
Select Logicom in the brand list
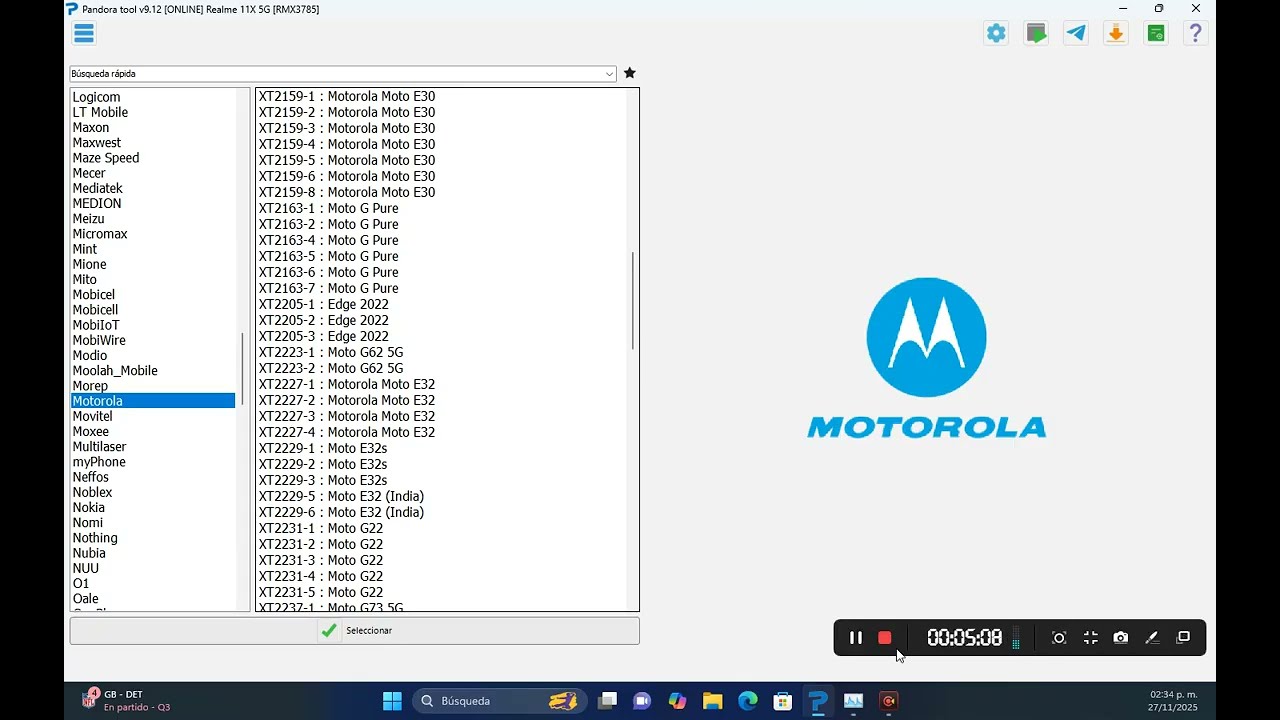click(96, 97)
